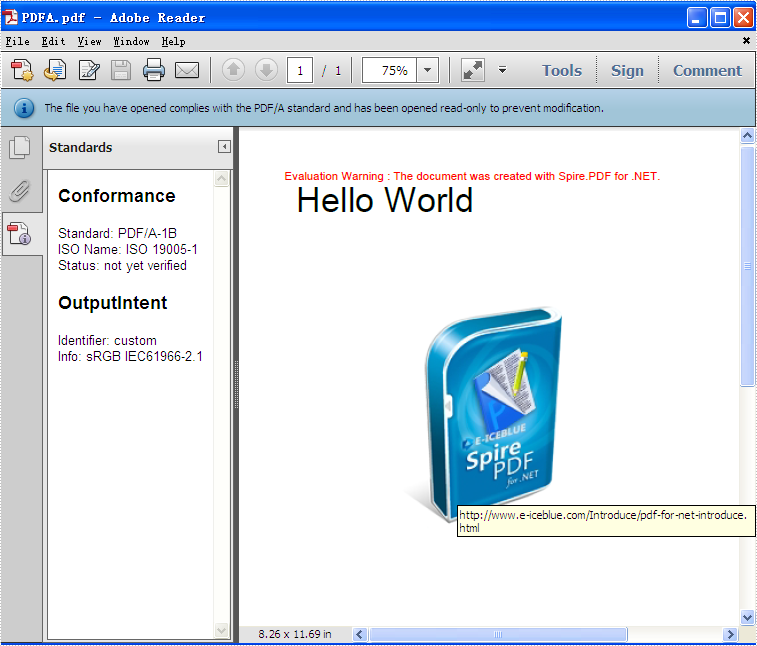Click horizontal scrollbar right arrow
This screenshot has width=757, height=646.
point(730,634)
